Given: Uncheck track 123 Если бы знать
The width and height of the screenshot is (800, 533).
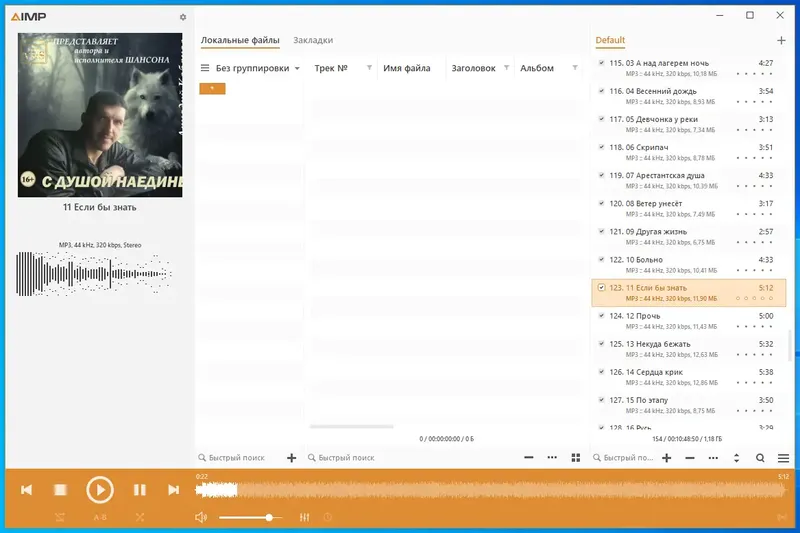Looking at the screenshot, I should (602, 288).
